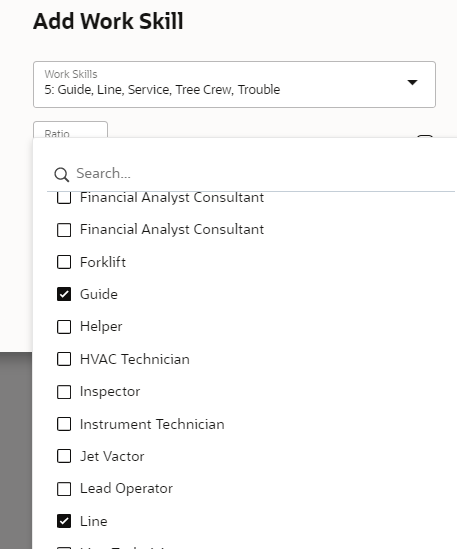
Task: Click the search magnifier icon
Action: [x=62, y=174]
